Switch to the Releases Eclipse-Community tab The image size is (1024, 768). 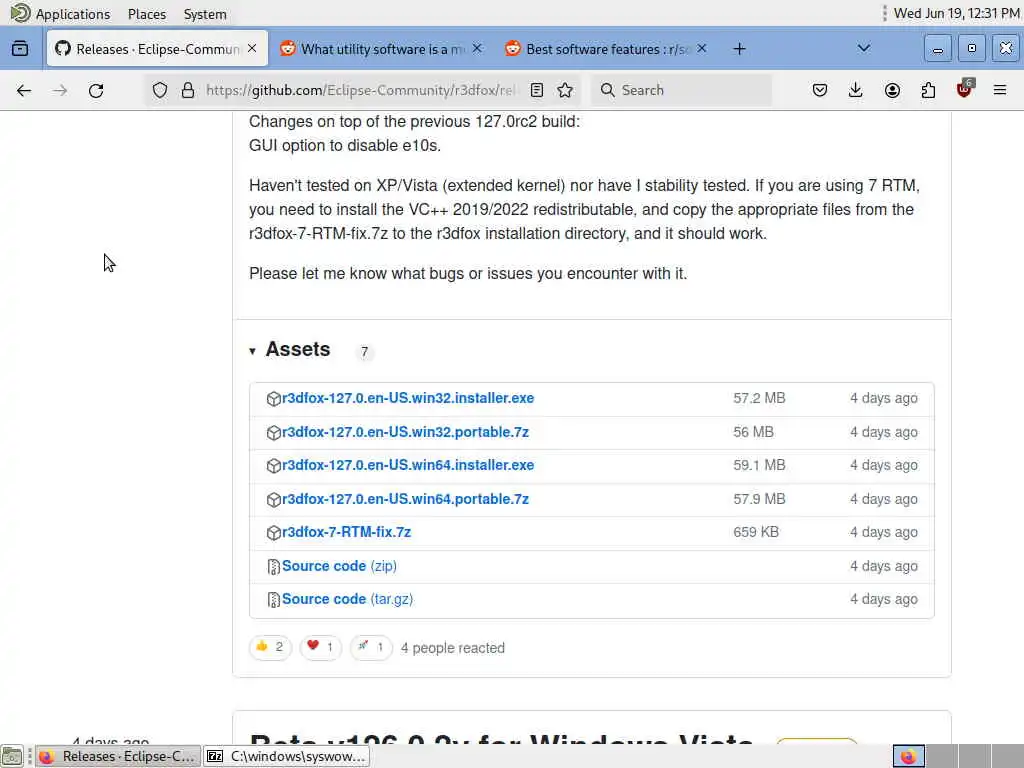157,48
